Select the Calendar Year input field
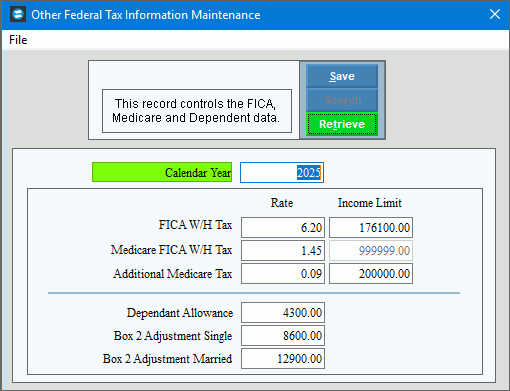Screen dimensions: 510x391 [x=282, y=173]
